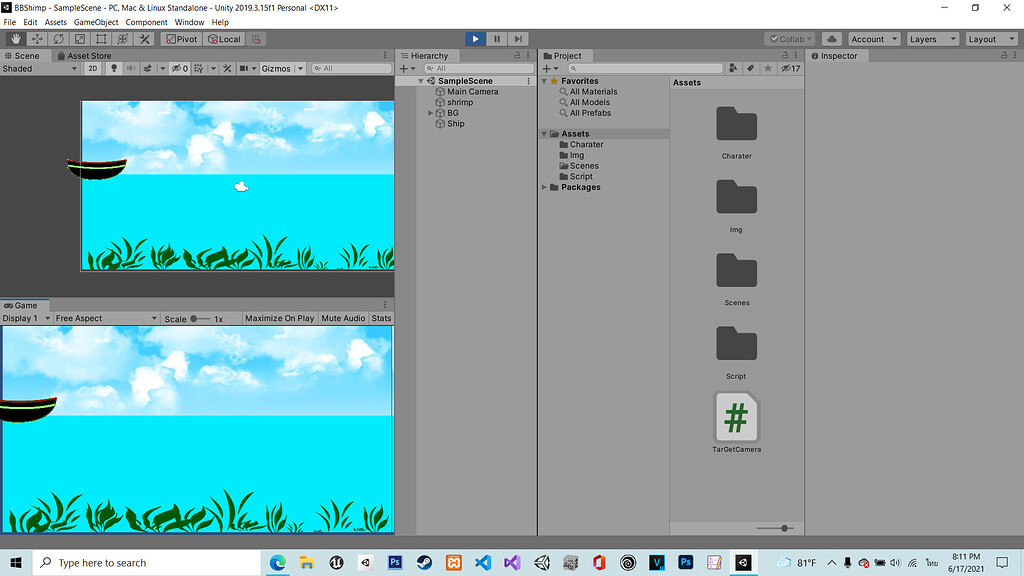The width and height of the screenshot is (1024, 576).
Task: Click the Stats button in Game view
Action: pos(380,318)
